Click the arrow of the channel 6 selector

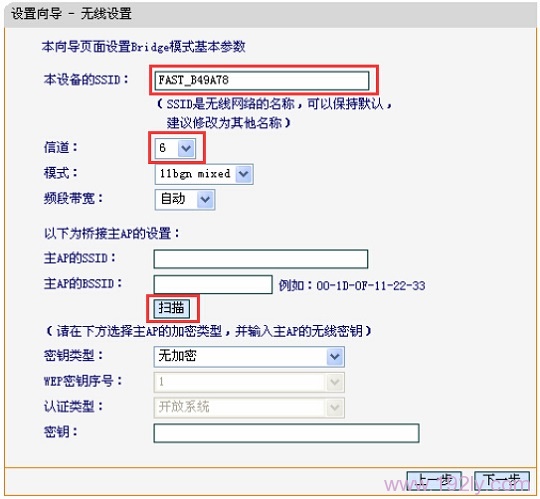tap(186, 148)
